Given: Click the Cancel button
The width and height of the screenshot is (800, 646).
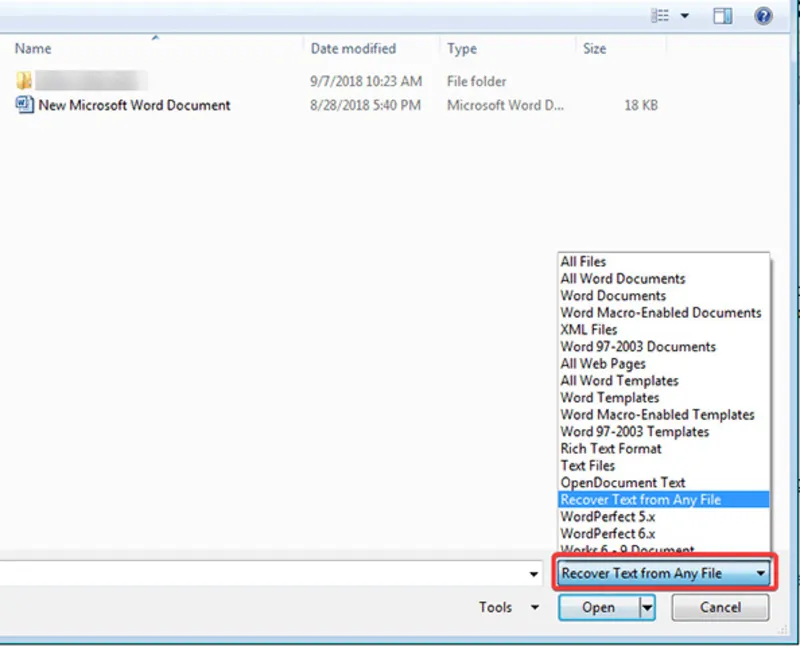Looking at the screenshot, I should pyautogui.click(x=720, y=607).
